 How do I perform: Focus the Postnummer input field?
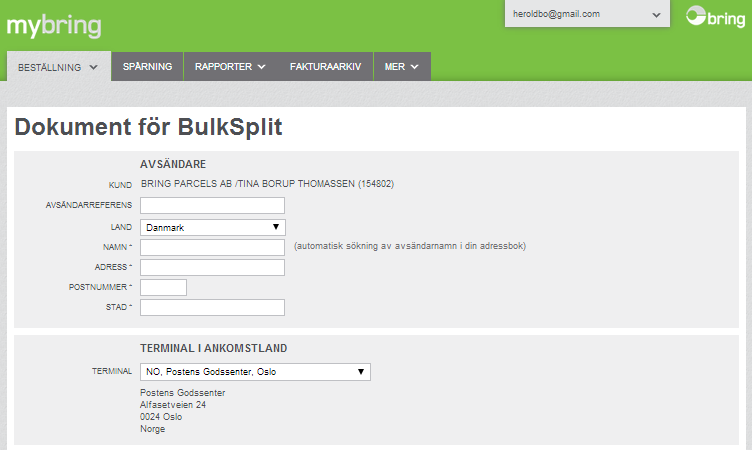coord(164,287)
